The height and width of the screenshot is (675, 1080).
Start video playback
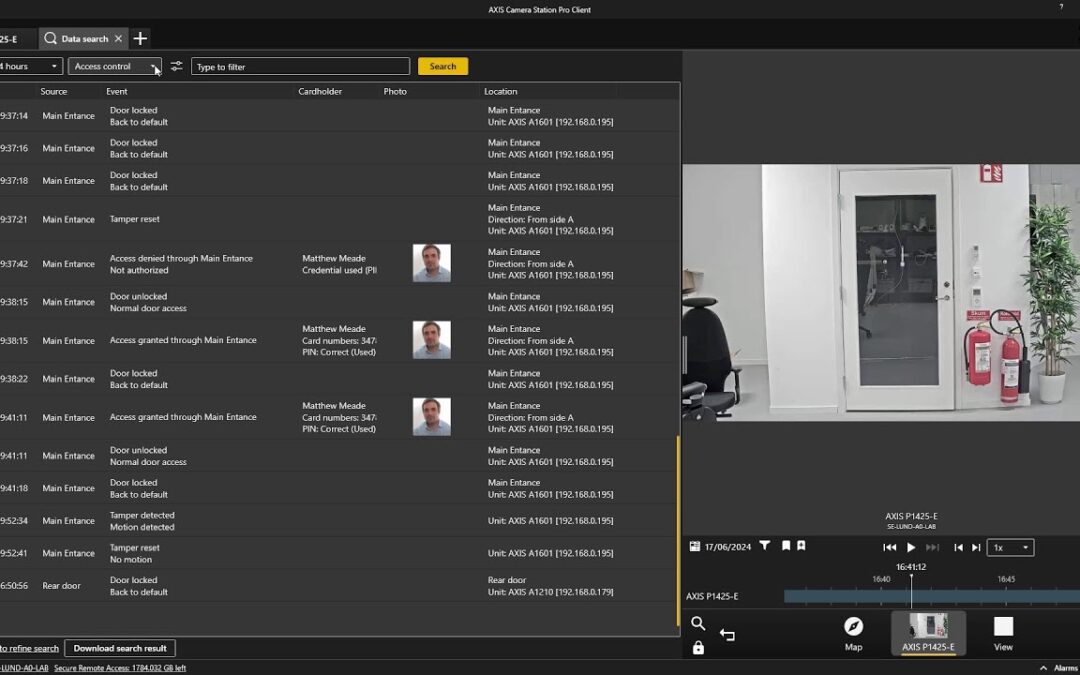click(911, 548)
